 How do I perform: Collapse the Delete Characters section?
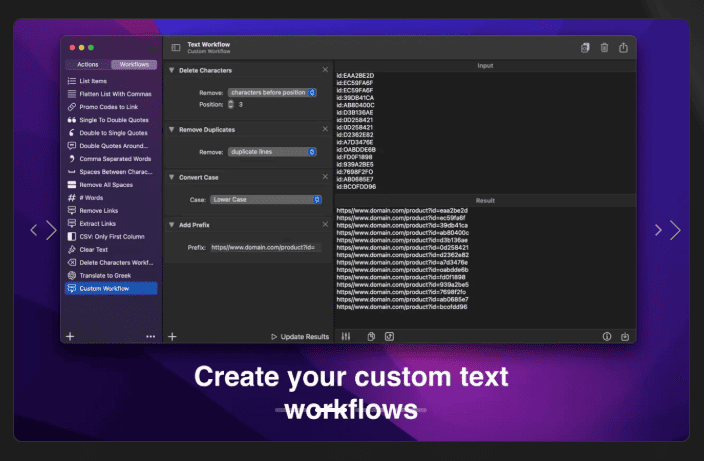pyautogui.click(x=172, y=70)
